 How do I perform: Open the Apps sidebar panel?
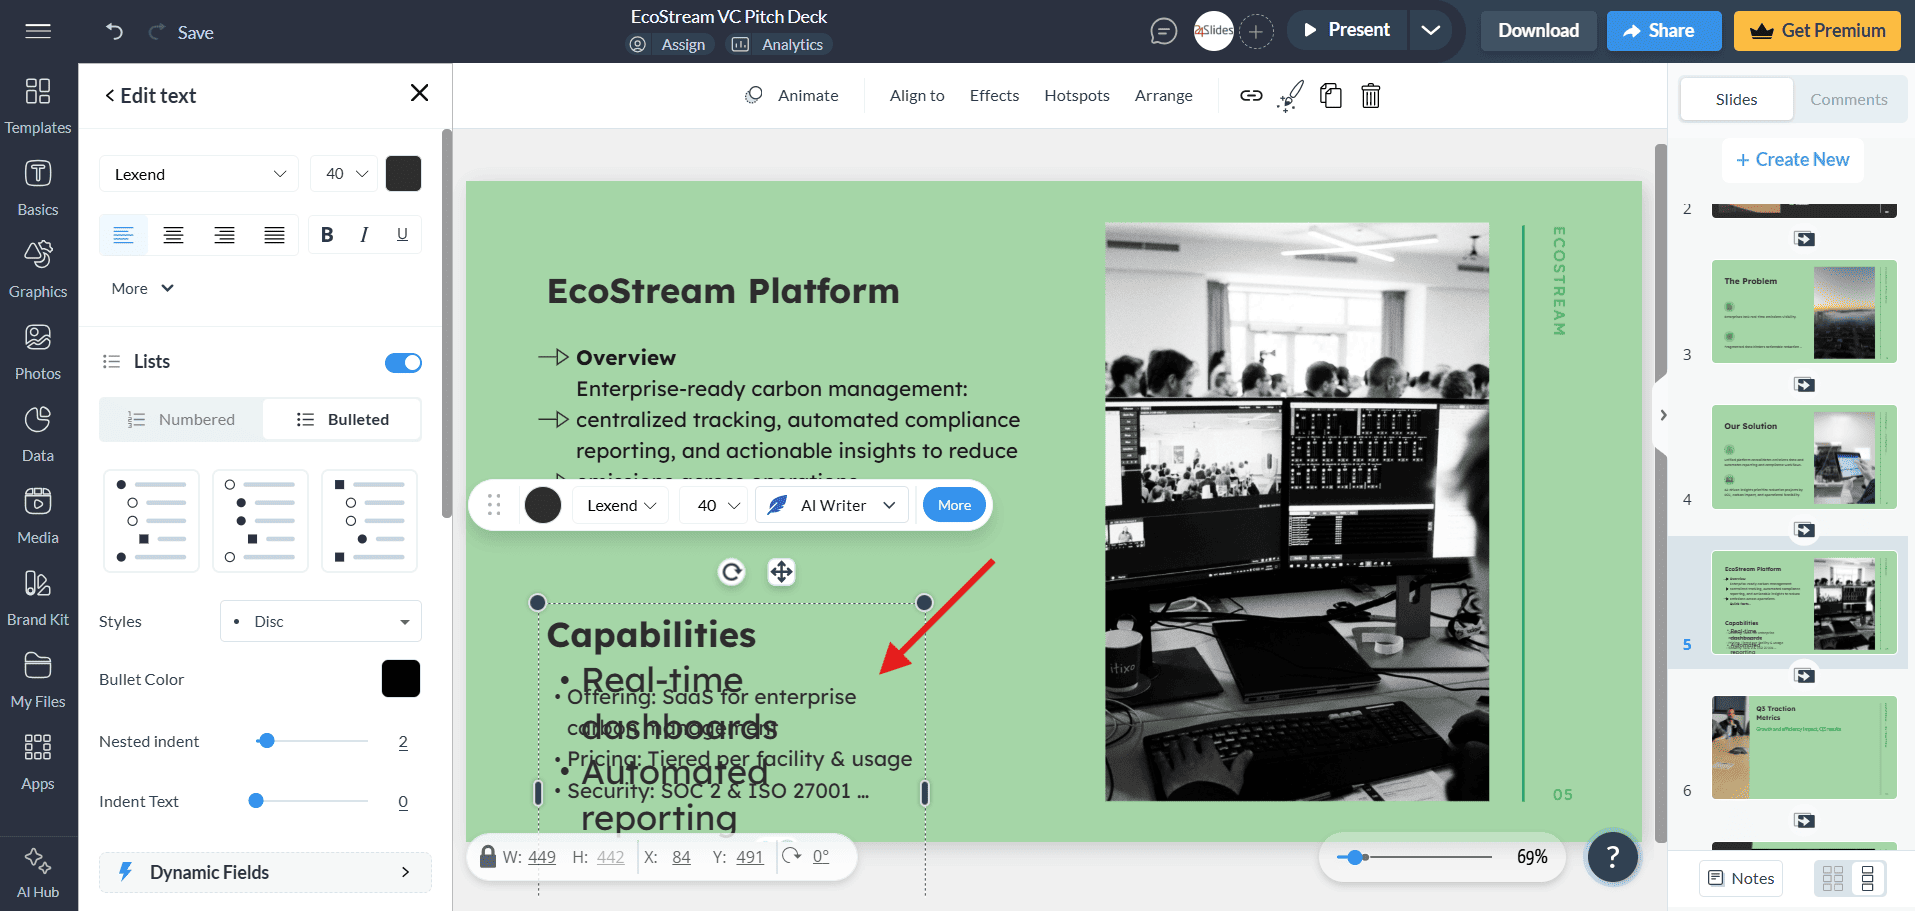pos(38,762)
